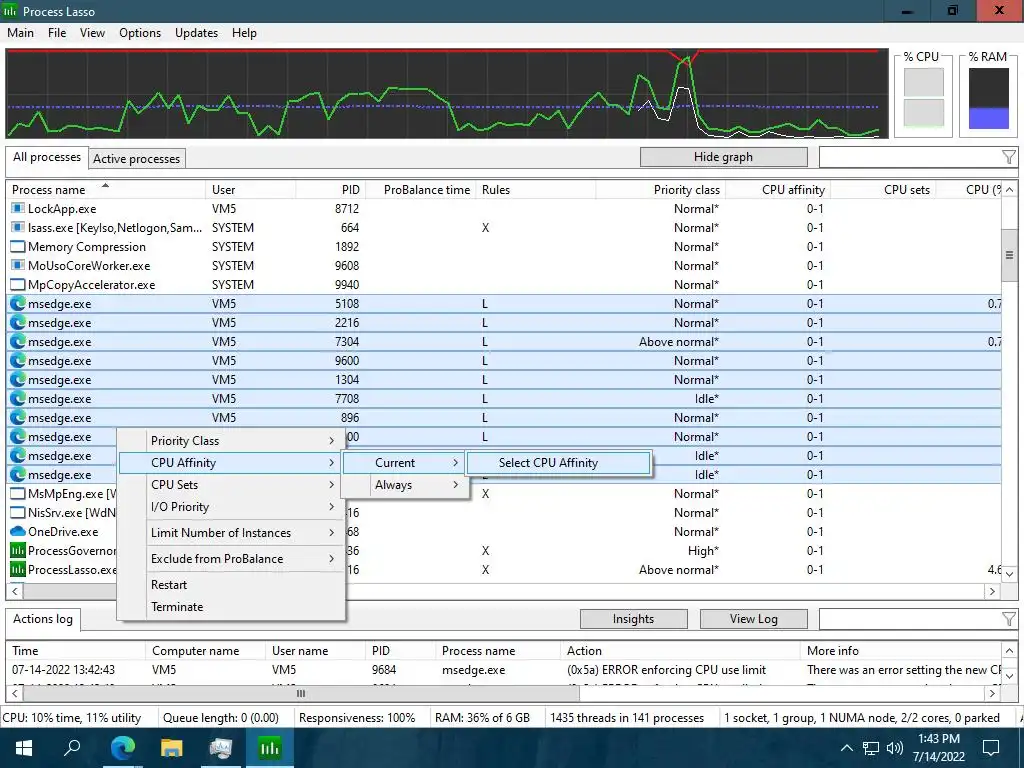Image resolution: width=1024 pixels, height=768 pixels.
Task: Open File Explorer from the taskbar
Action: point(171,748)
